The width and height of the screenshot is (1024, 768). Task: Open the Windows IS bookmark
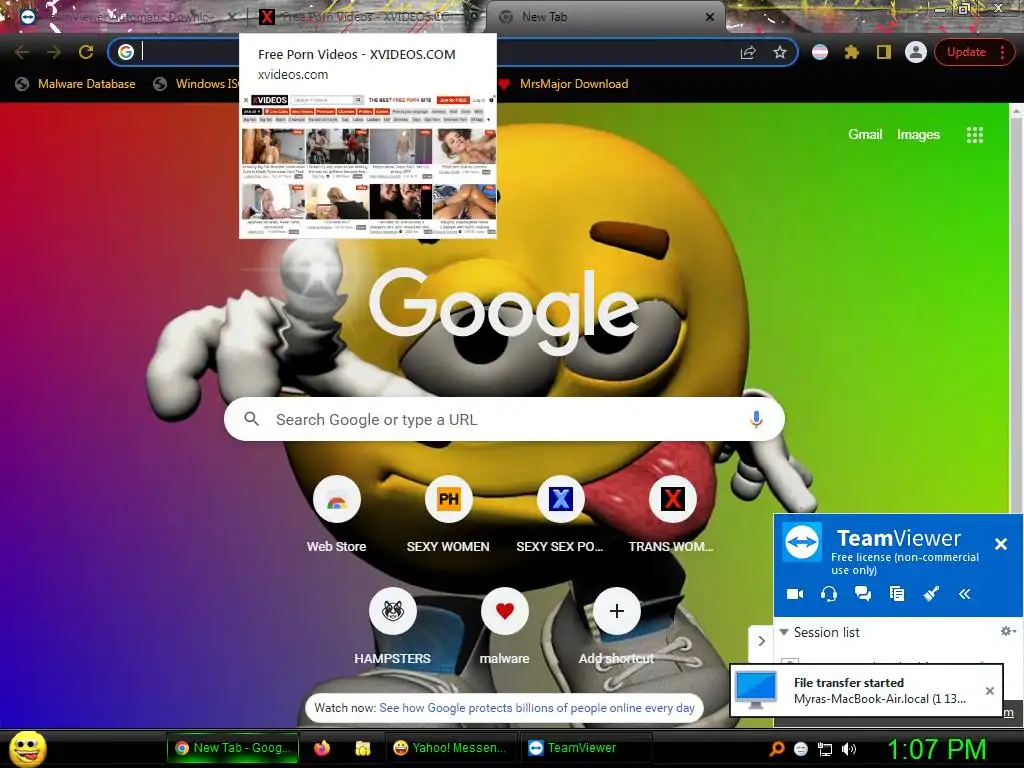click(x=196, y=84)
